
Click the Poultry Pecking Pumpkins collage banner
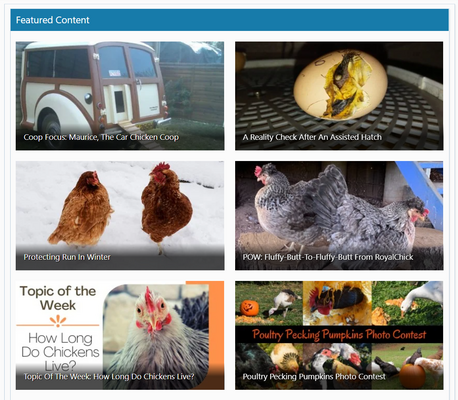click(339, 335)
